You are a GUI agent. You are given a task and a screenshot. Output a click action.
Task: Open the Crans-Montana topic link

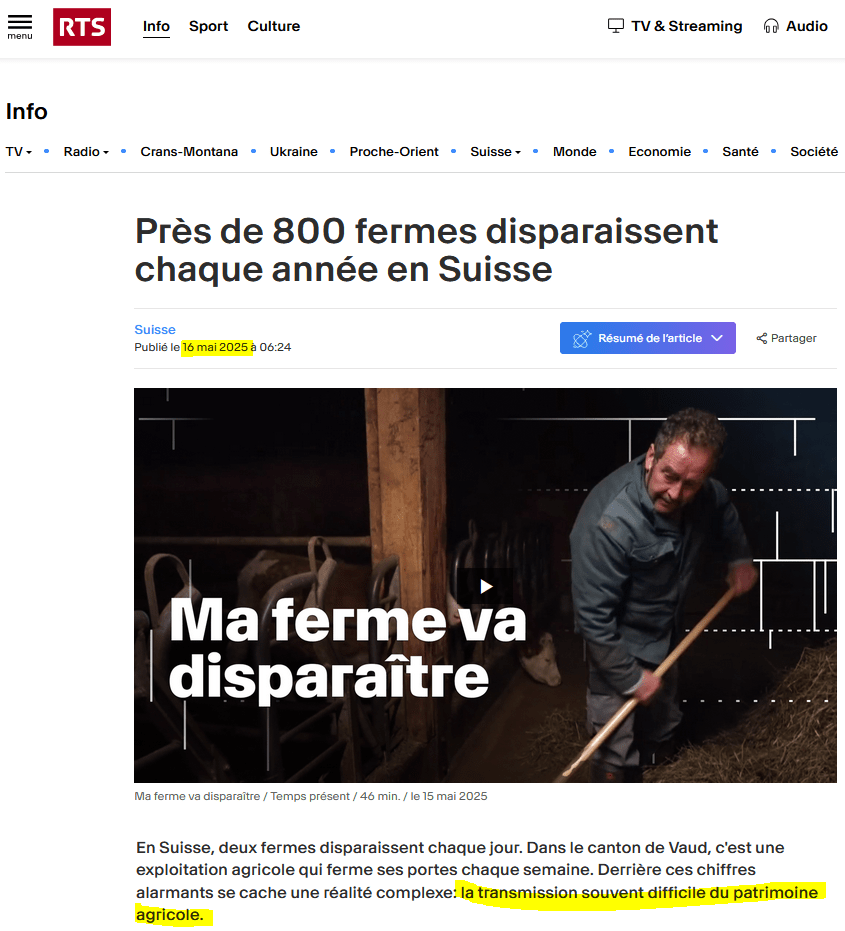[x=189, y=152]
